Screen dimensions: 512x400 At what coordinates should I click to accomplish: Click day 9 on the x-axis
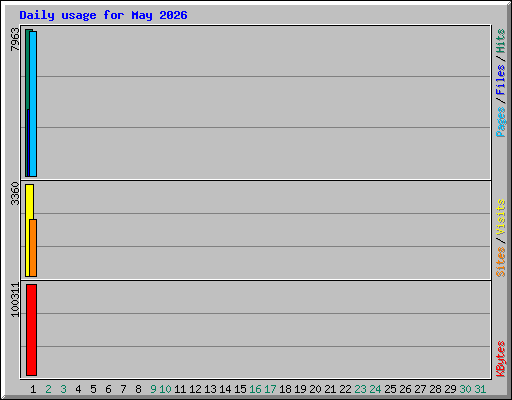click(153, 389)
